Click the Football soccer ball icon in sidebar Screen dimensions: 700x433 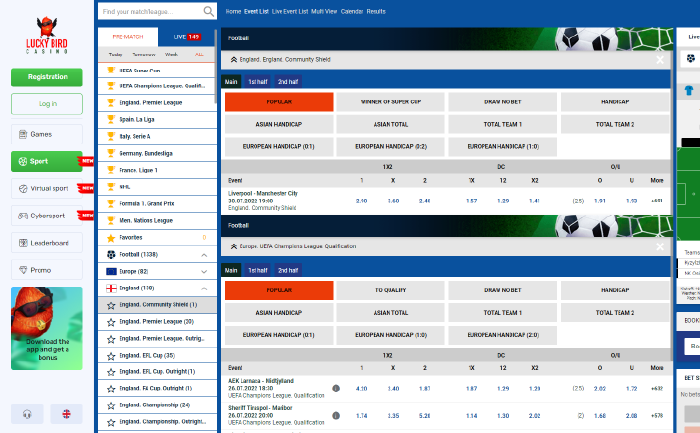tap(111, 254)
